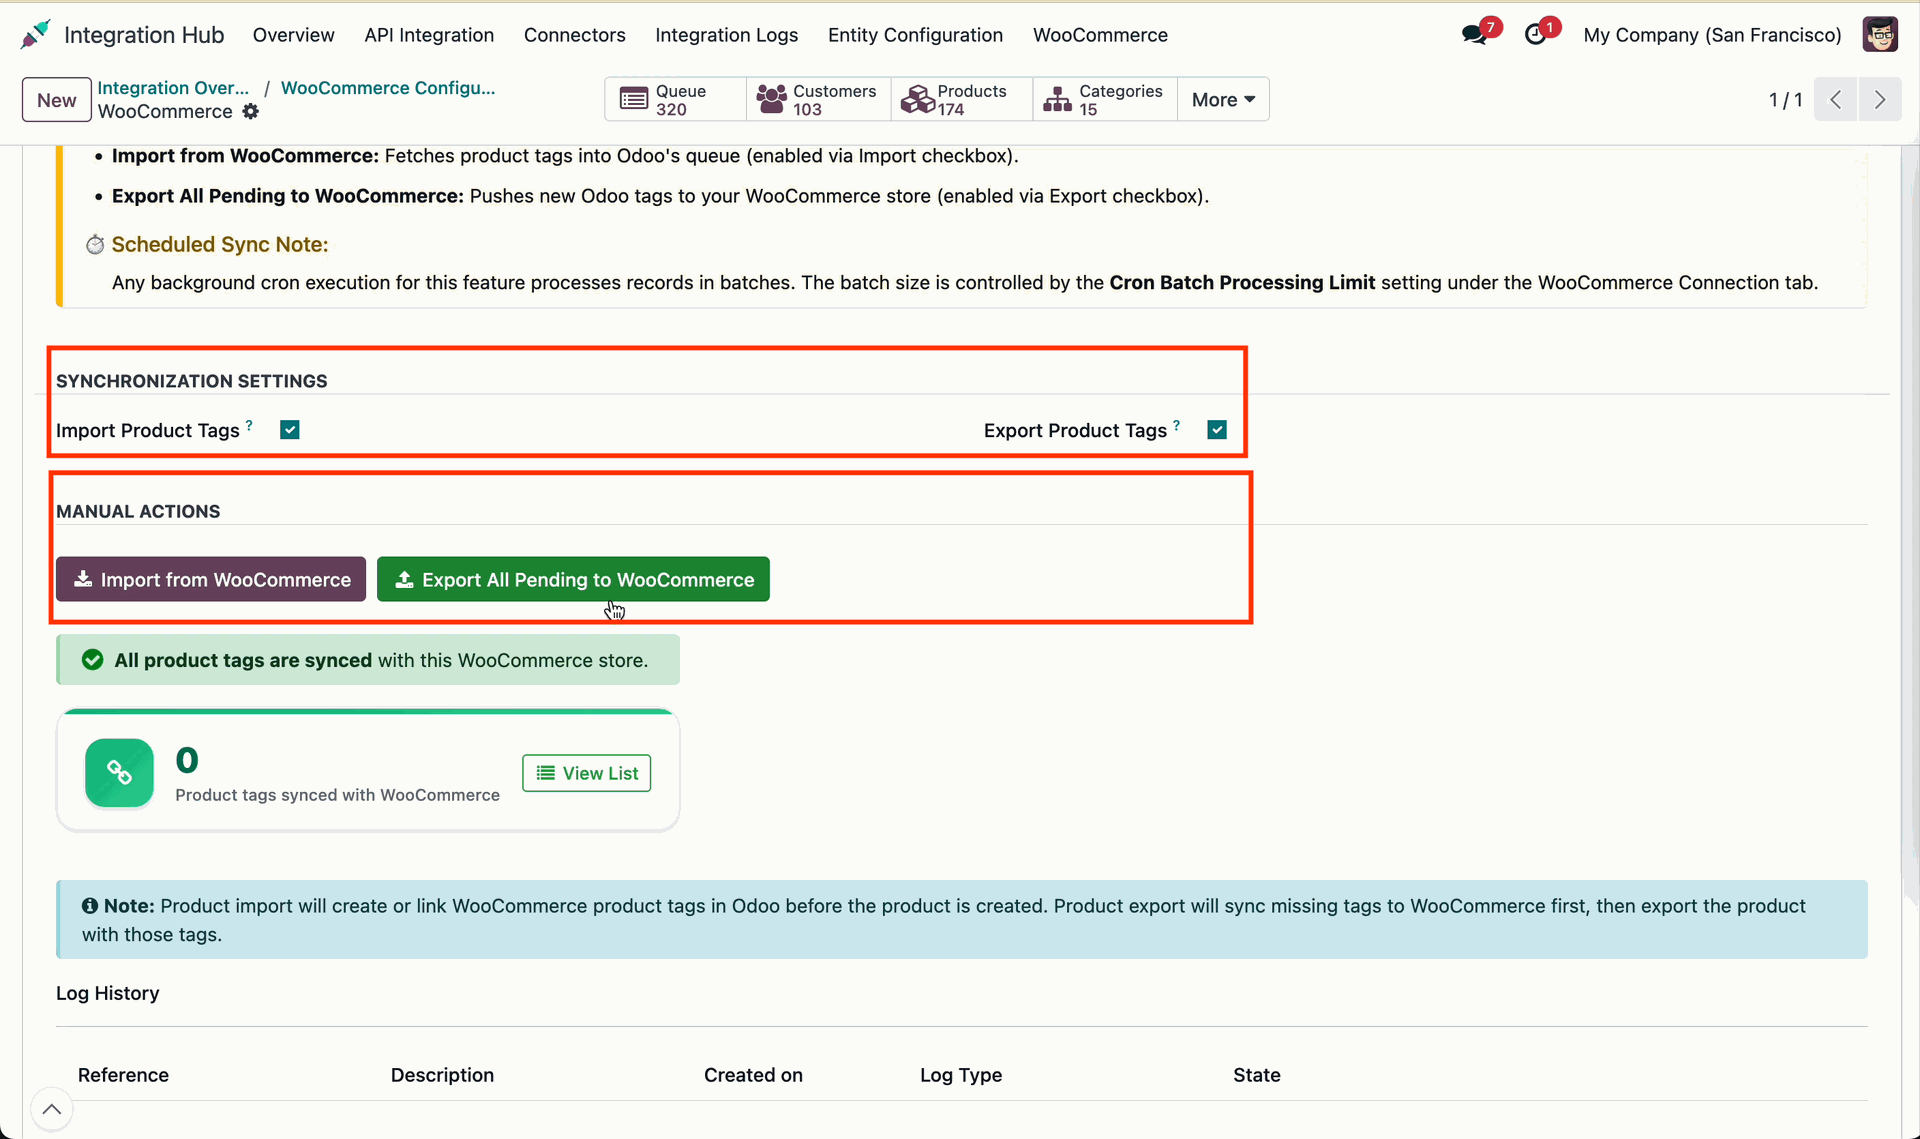Click the gear icon next to WooCommerce

tap(250, 112)
